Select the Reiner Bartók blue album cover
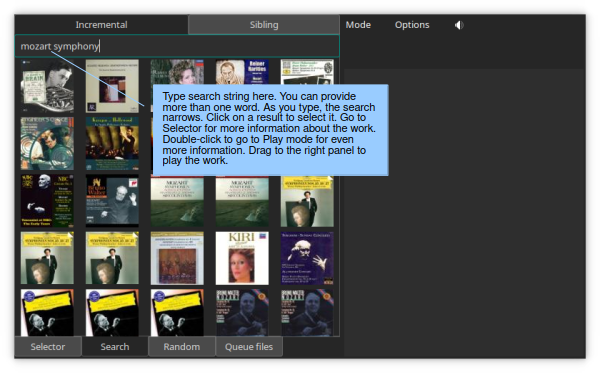 point(242,72)
